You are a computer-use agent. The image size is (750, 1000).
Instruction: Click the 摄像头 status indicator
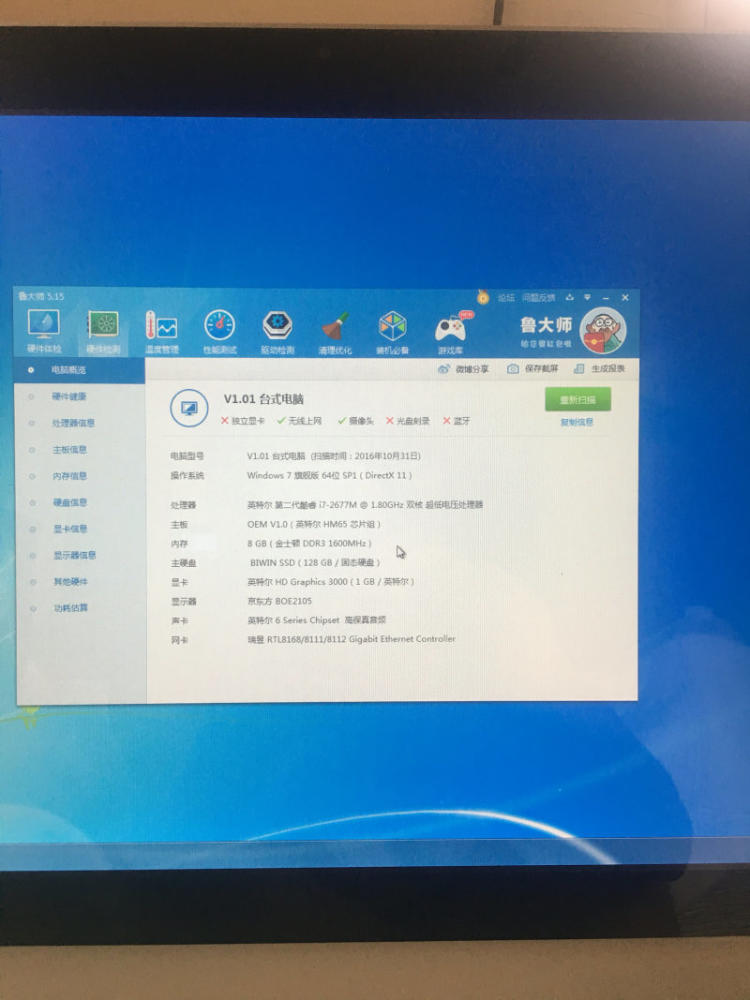coord(355,421)
